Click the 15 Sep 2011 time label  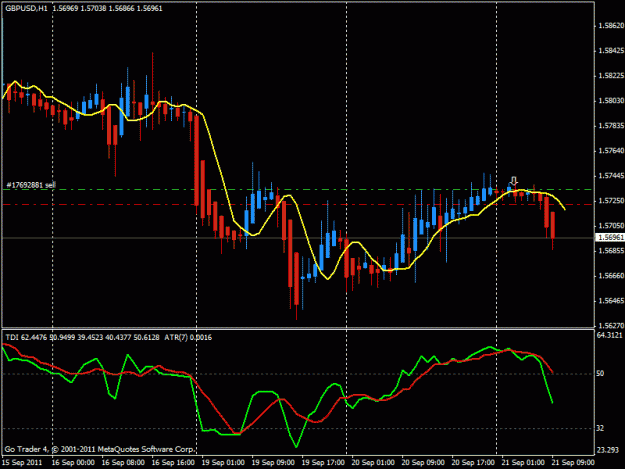coord(22,463)
